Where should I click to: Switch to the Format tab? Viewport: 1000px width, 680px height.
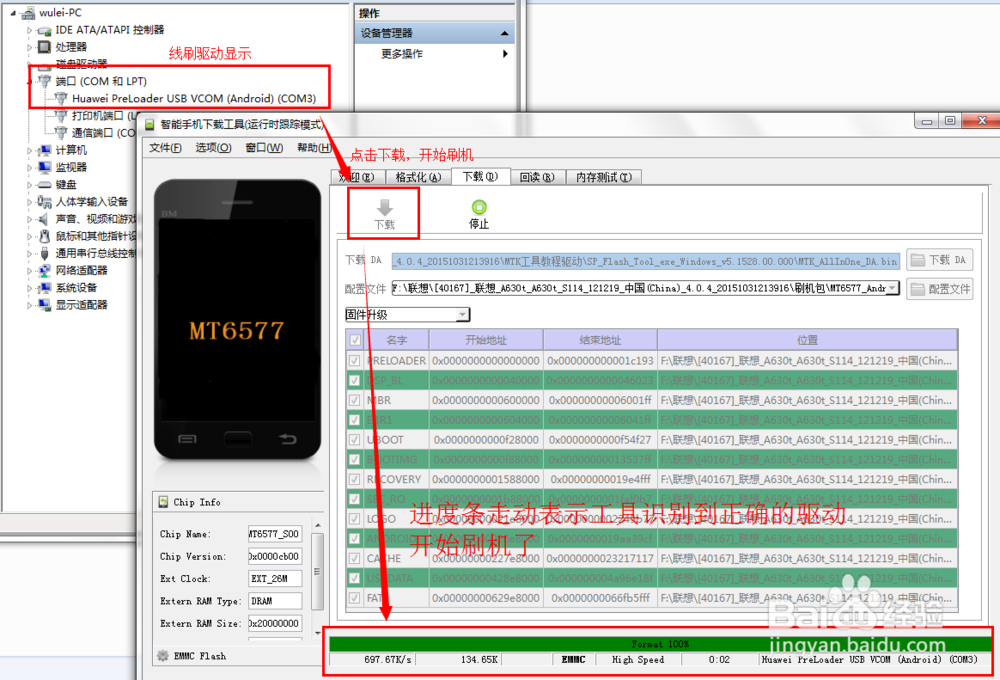(x=418, y=177)
